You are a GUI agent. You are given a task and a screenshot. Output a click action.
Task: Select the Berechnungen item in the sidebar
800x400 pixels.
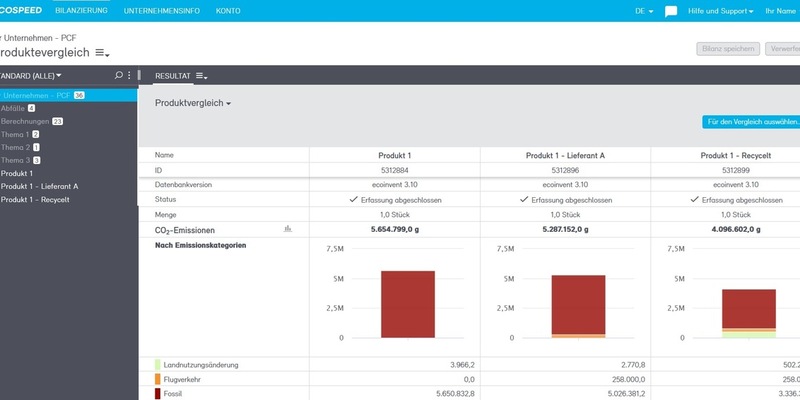(x=25, y=121)
